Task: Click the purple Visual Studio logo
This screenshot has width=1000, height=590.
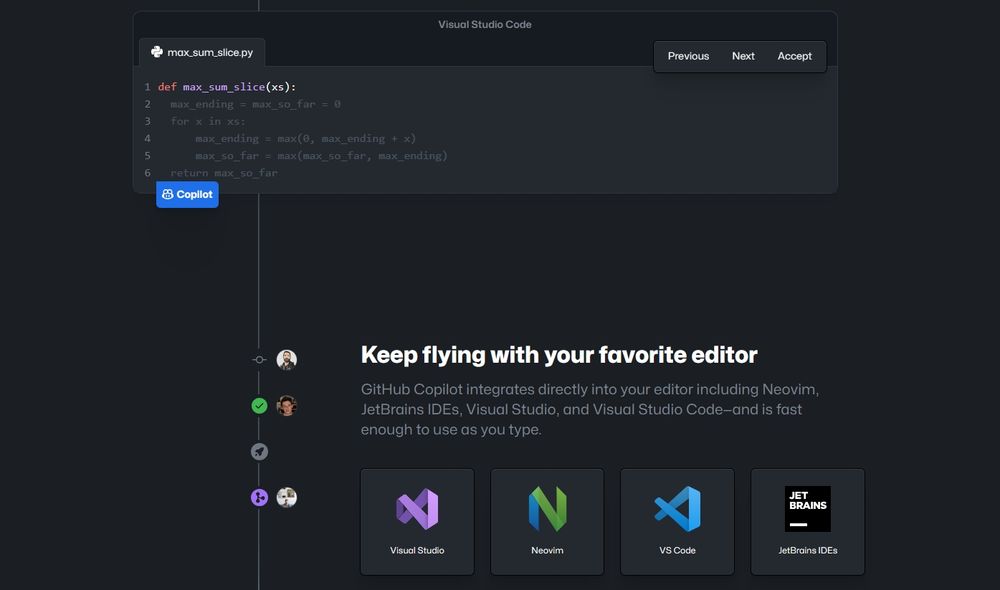Action: (x=417, y=509)
